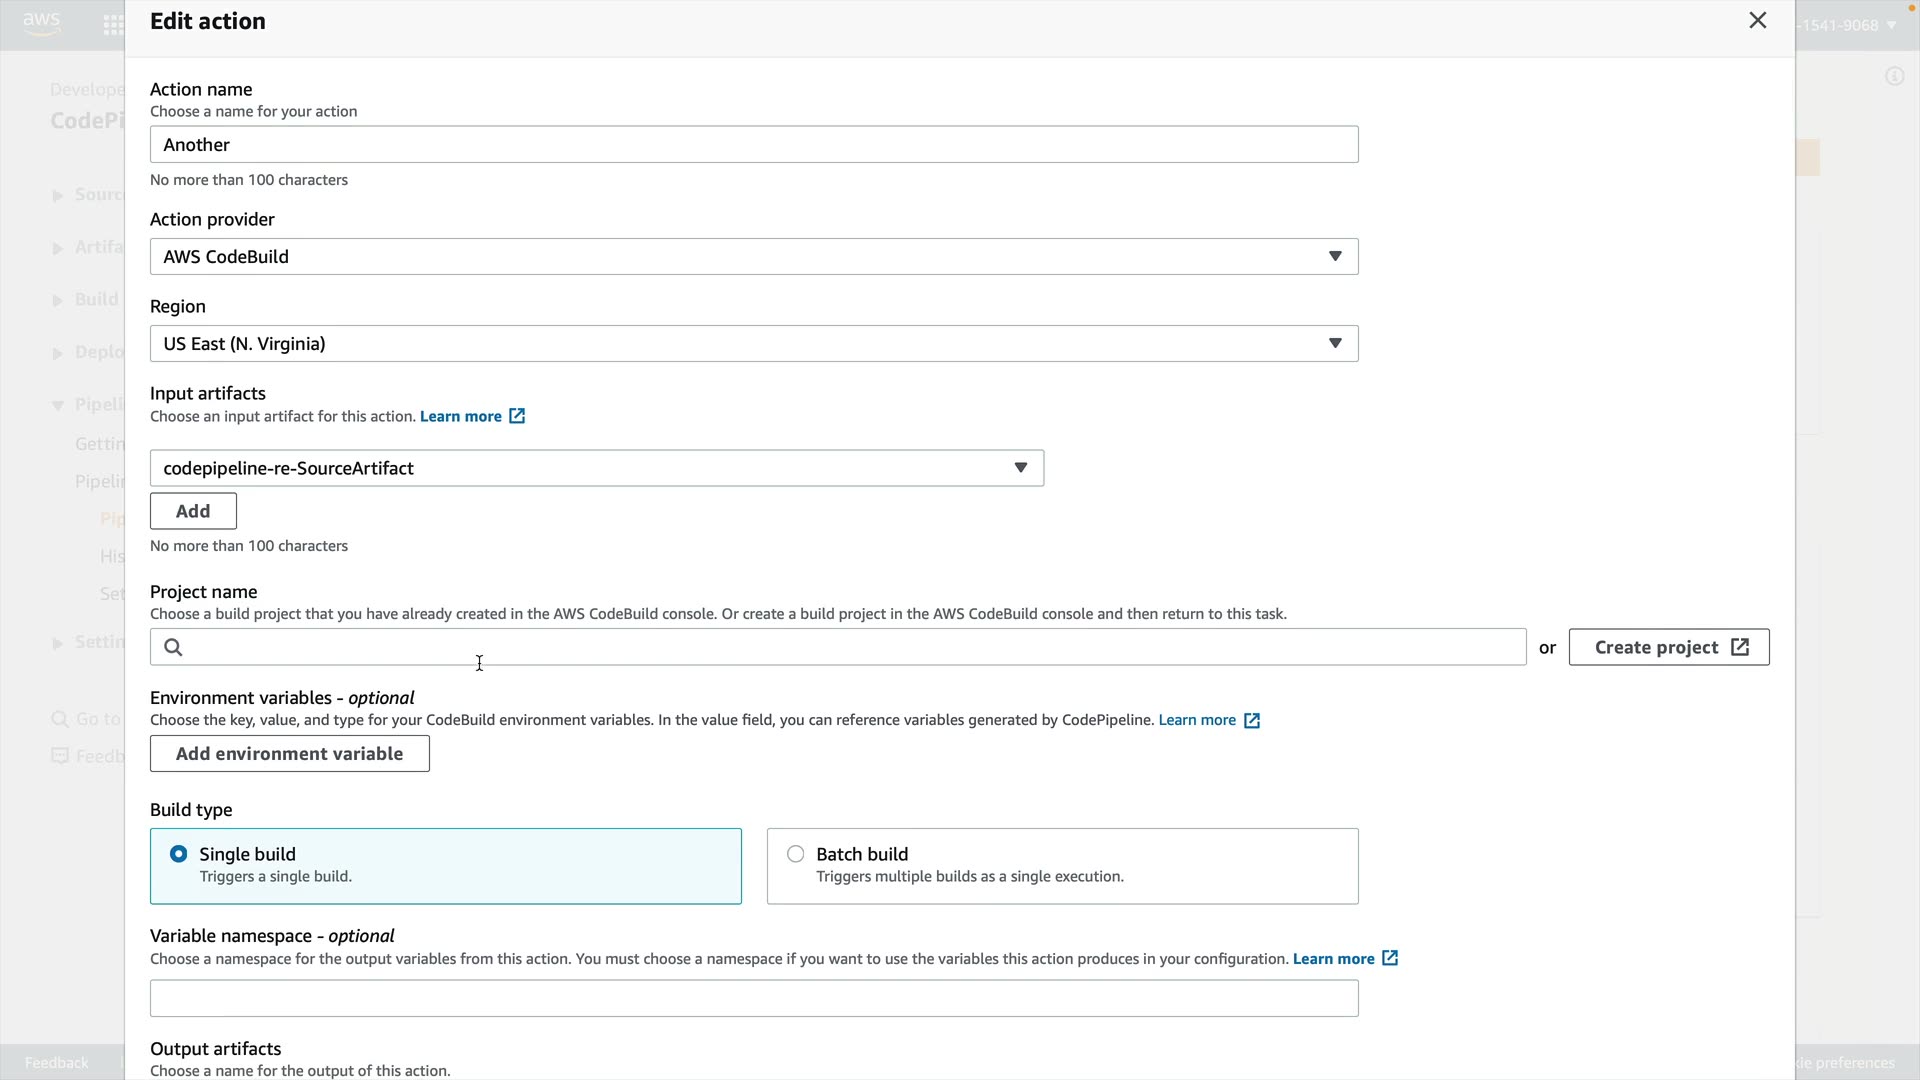Click external link icon beside Input artifacts Learn more
The width and height of the screenshot is (1920, 1080).
pos(517,416)
